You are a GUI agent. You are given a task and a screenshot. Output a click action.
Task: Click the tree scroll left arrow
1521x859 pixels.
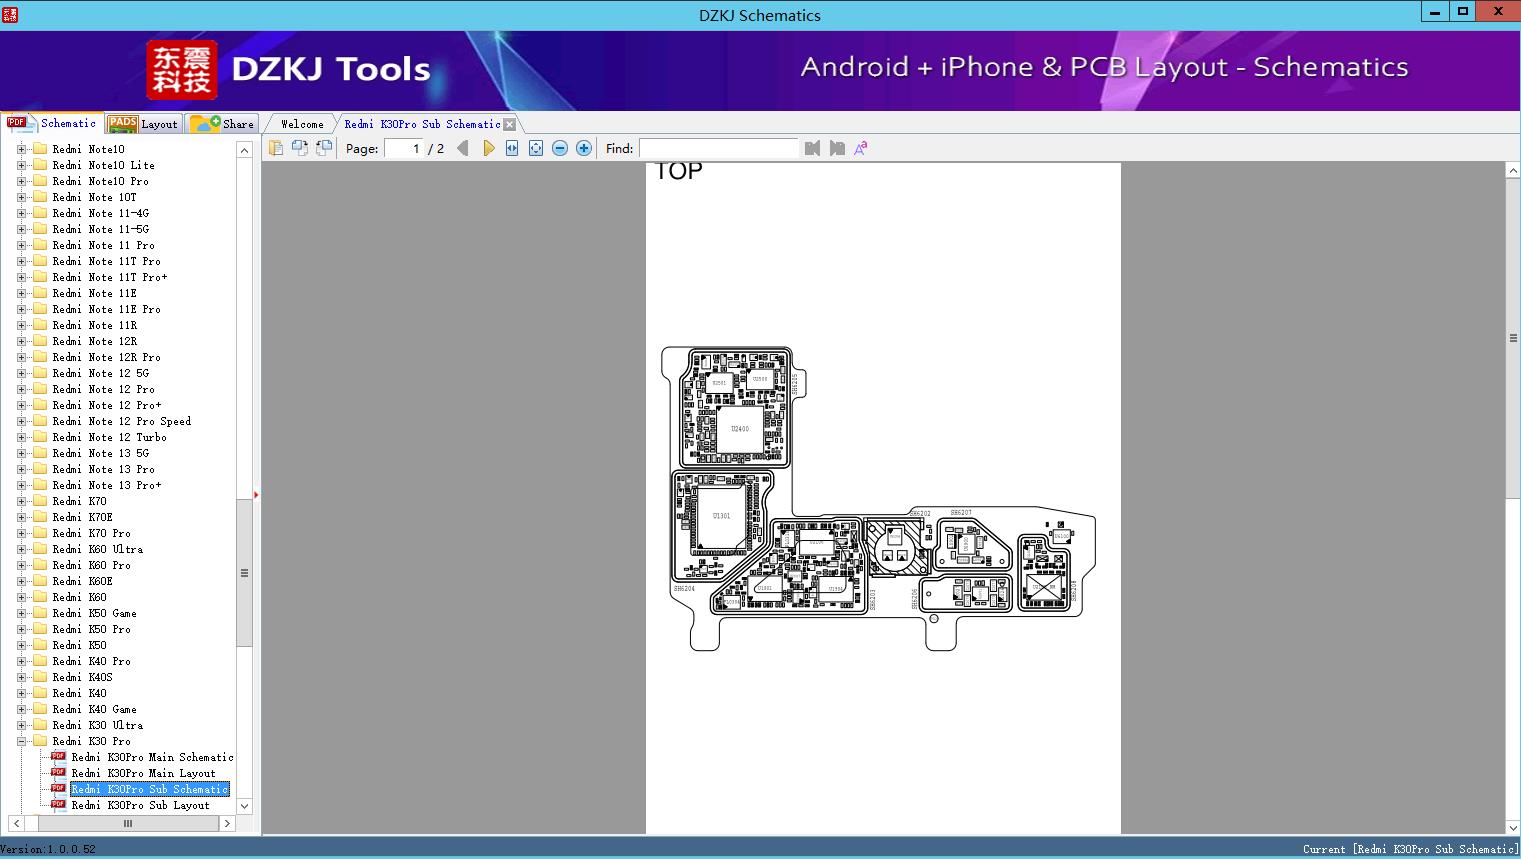(x=16, y=823)
